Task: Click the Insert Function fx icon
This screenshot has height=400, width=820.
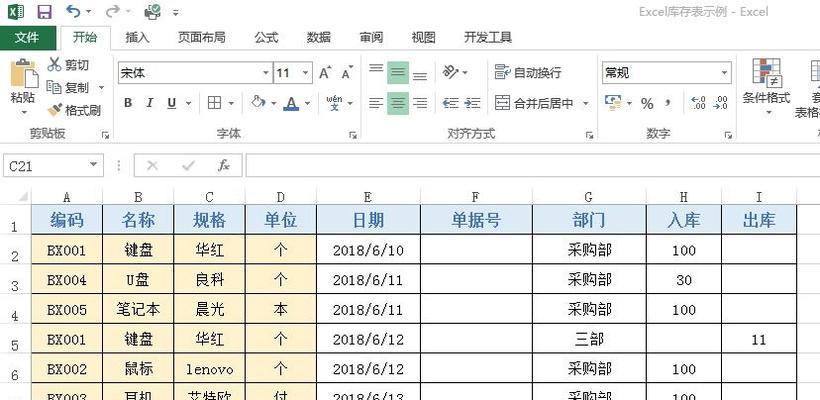Action: click(224, 166)
